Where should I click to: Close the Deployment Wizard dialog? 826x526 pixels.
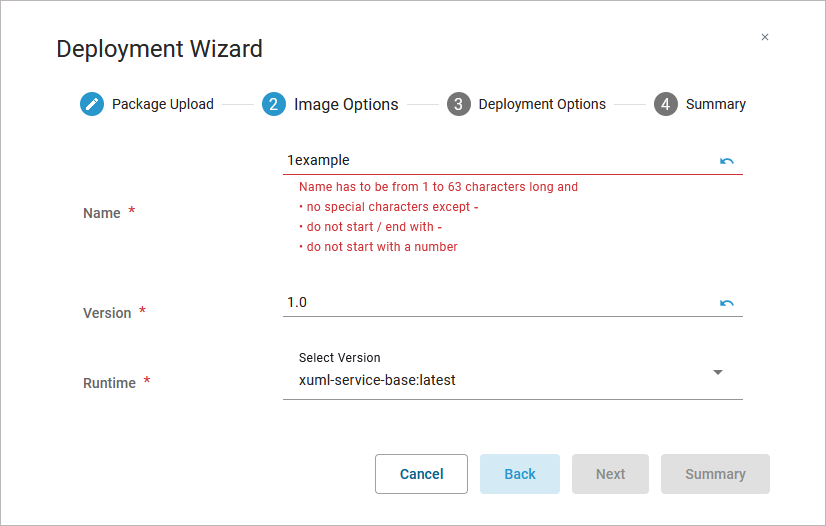pos(765,37)
